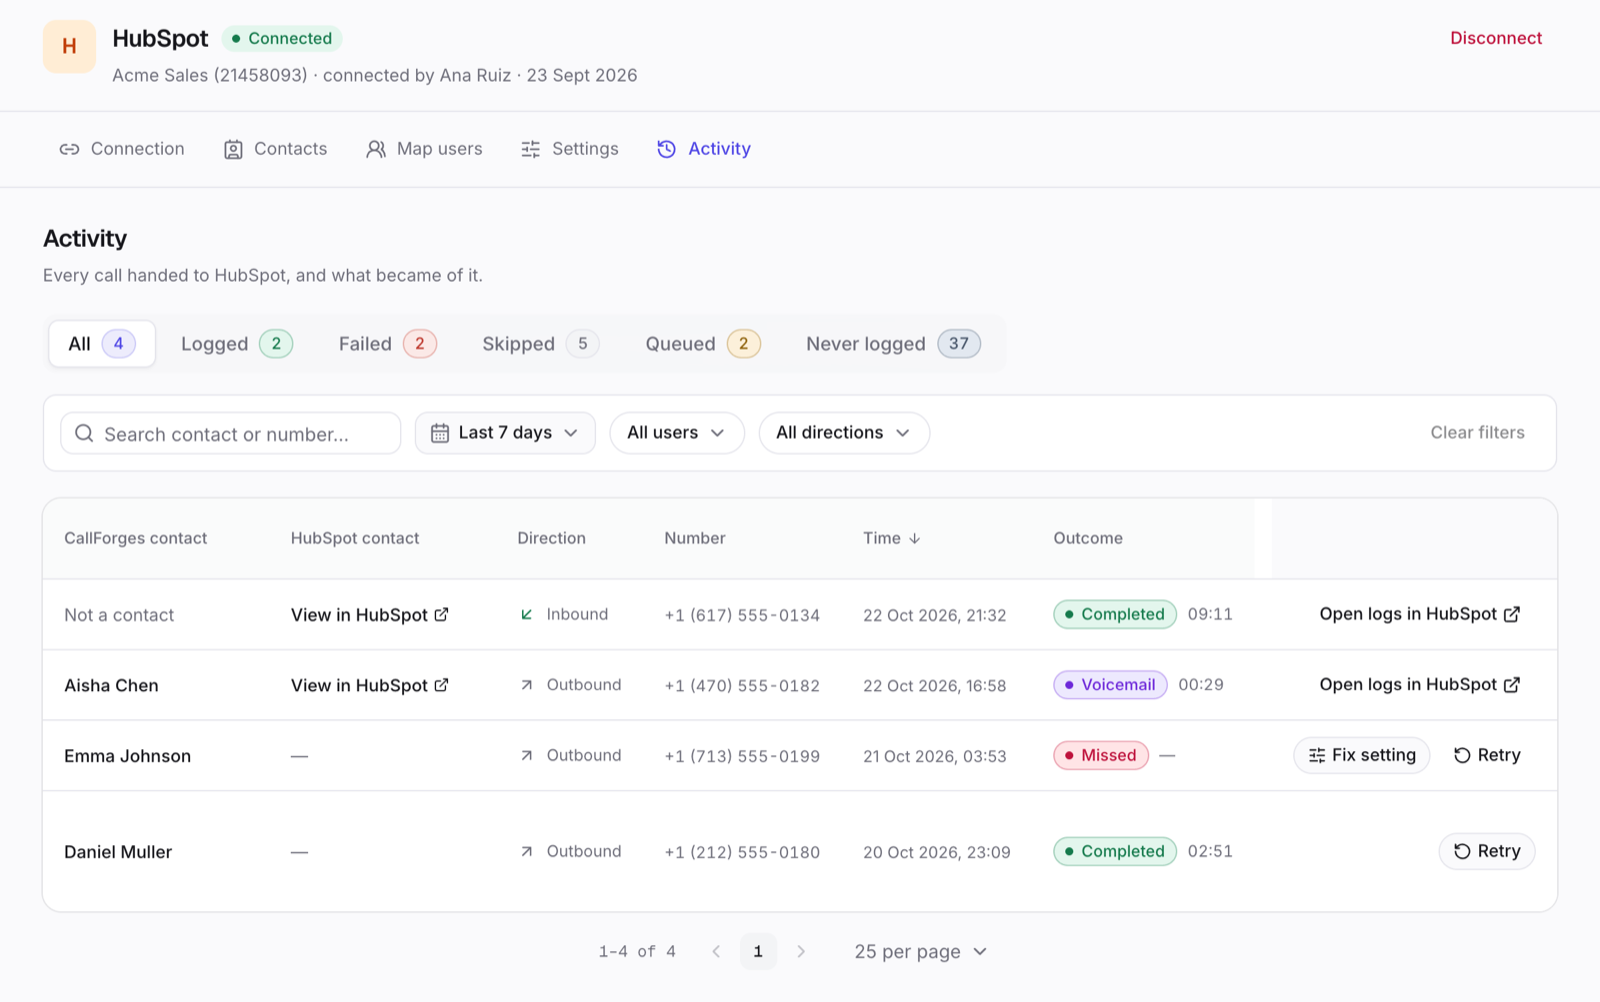Click the Inbound arrow icon on first row
Screen dimensions: 1600x1002
coord(527,614)
